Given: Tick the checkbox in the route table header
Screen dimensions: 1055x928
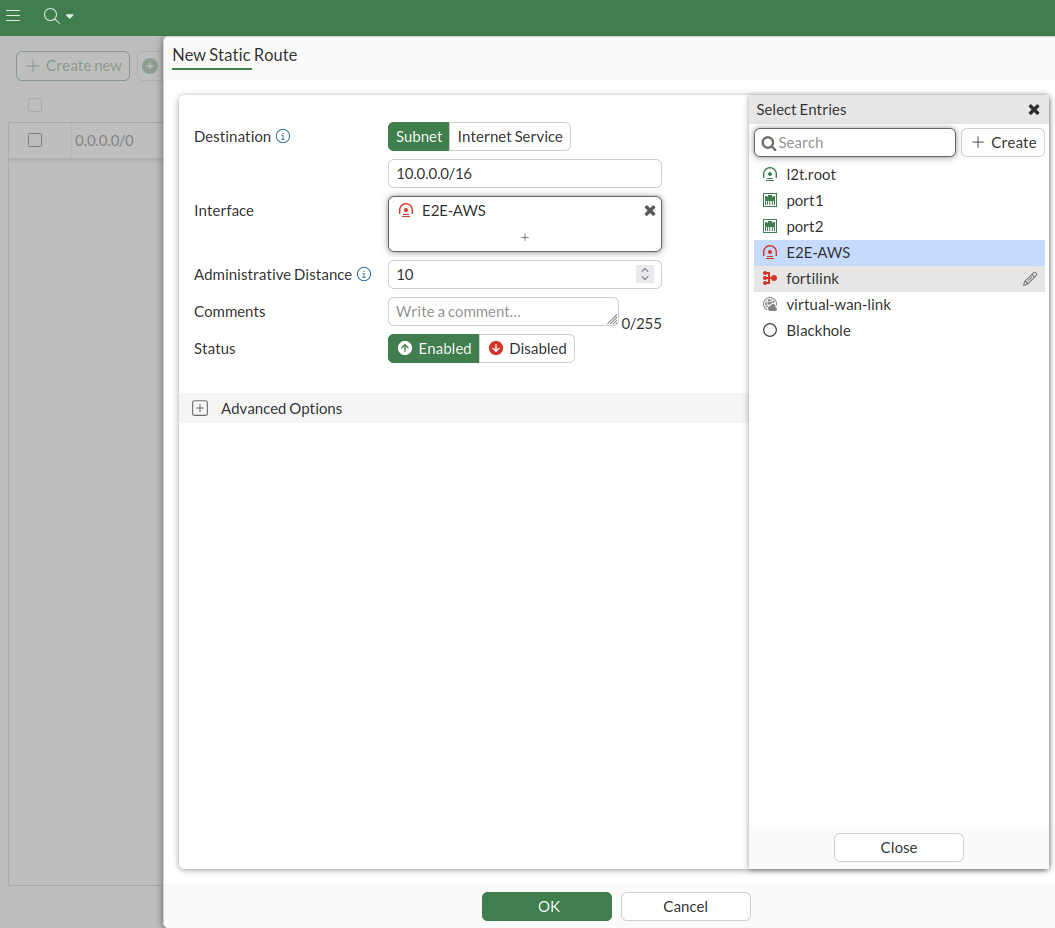Looking at the screenshot, I should (35, 104).
